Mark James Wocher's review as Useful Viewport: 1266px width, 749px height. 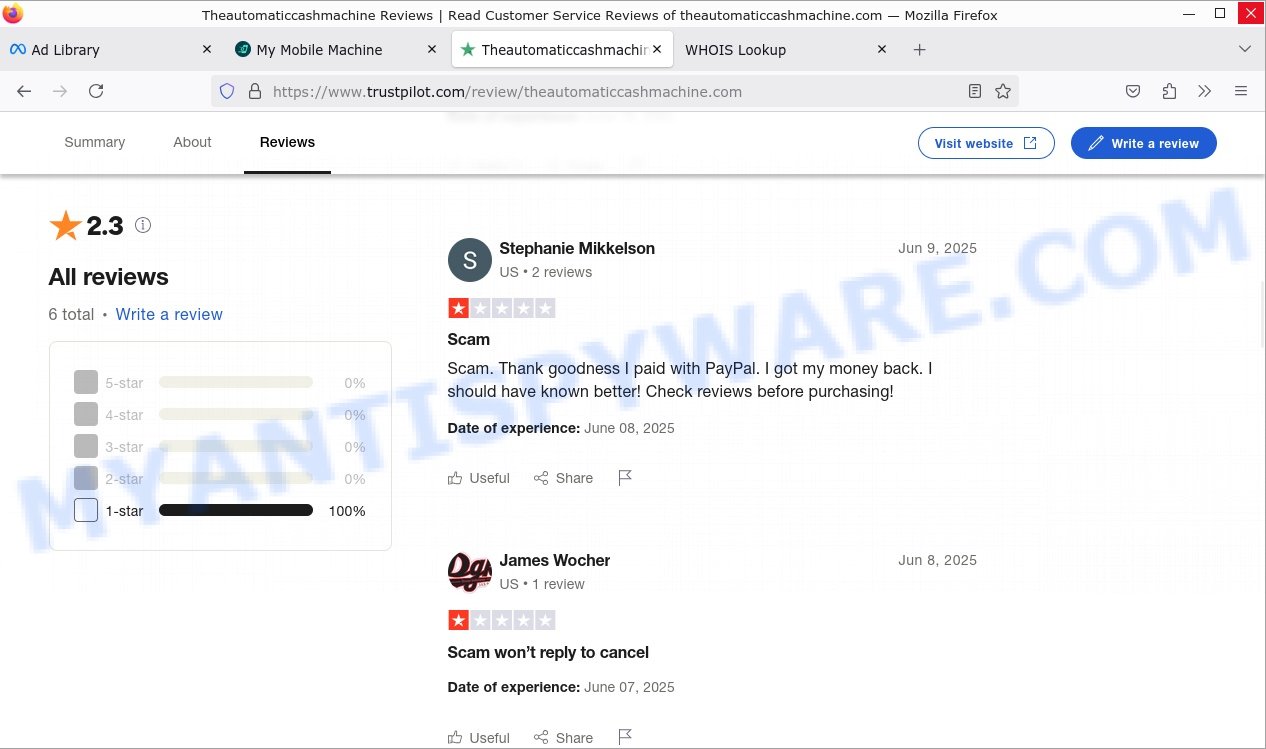[x=479, y=738]
